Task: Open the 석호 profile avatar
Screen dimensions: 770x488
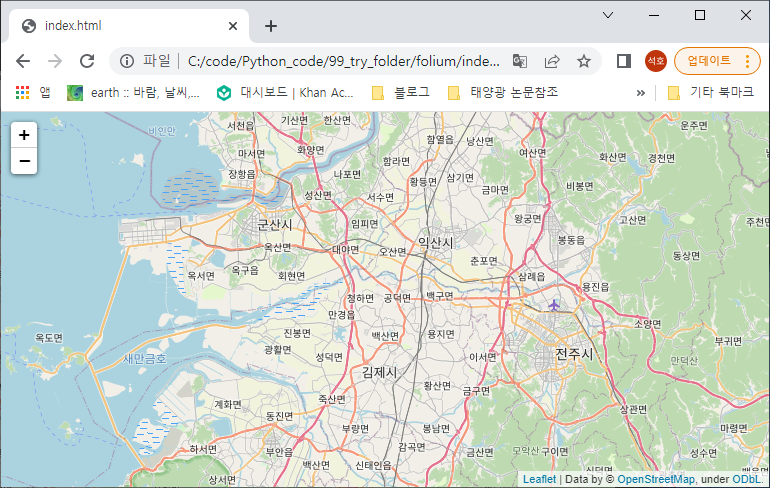Action: point(656,61)
